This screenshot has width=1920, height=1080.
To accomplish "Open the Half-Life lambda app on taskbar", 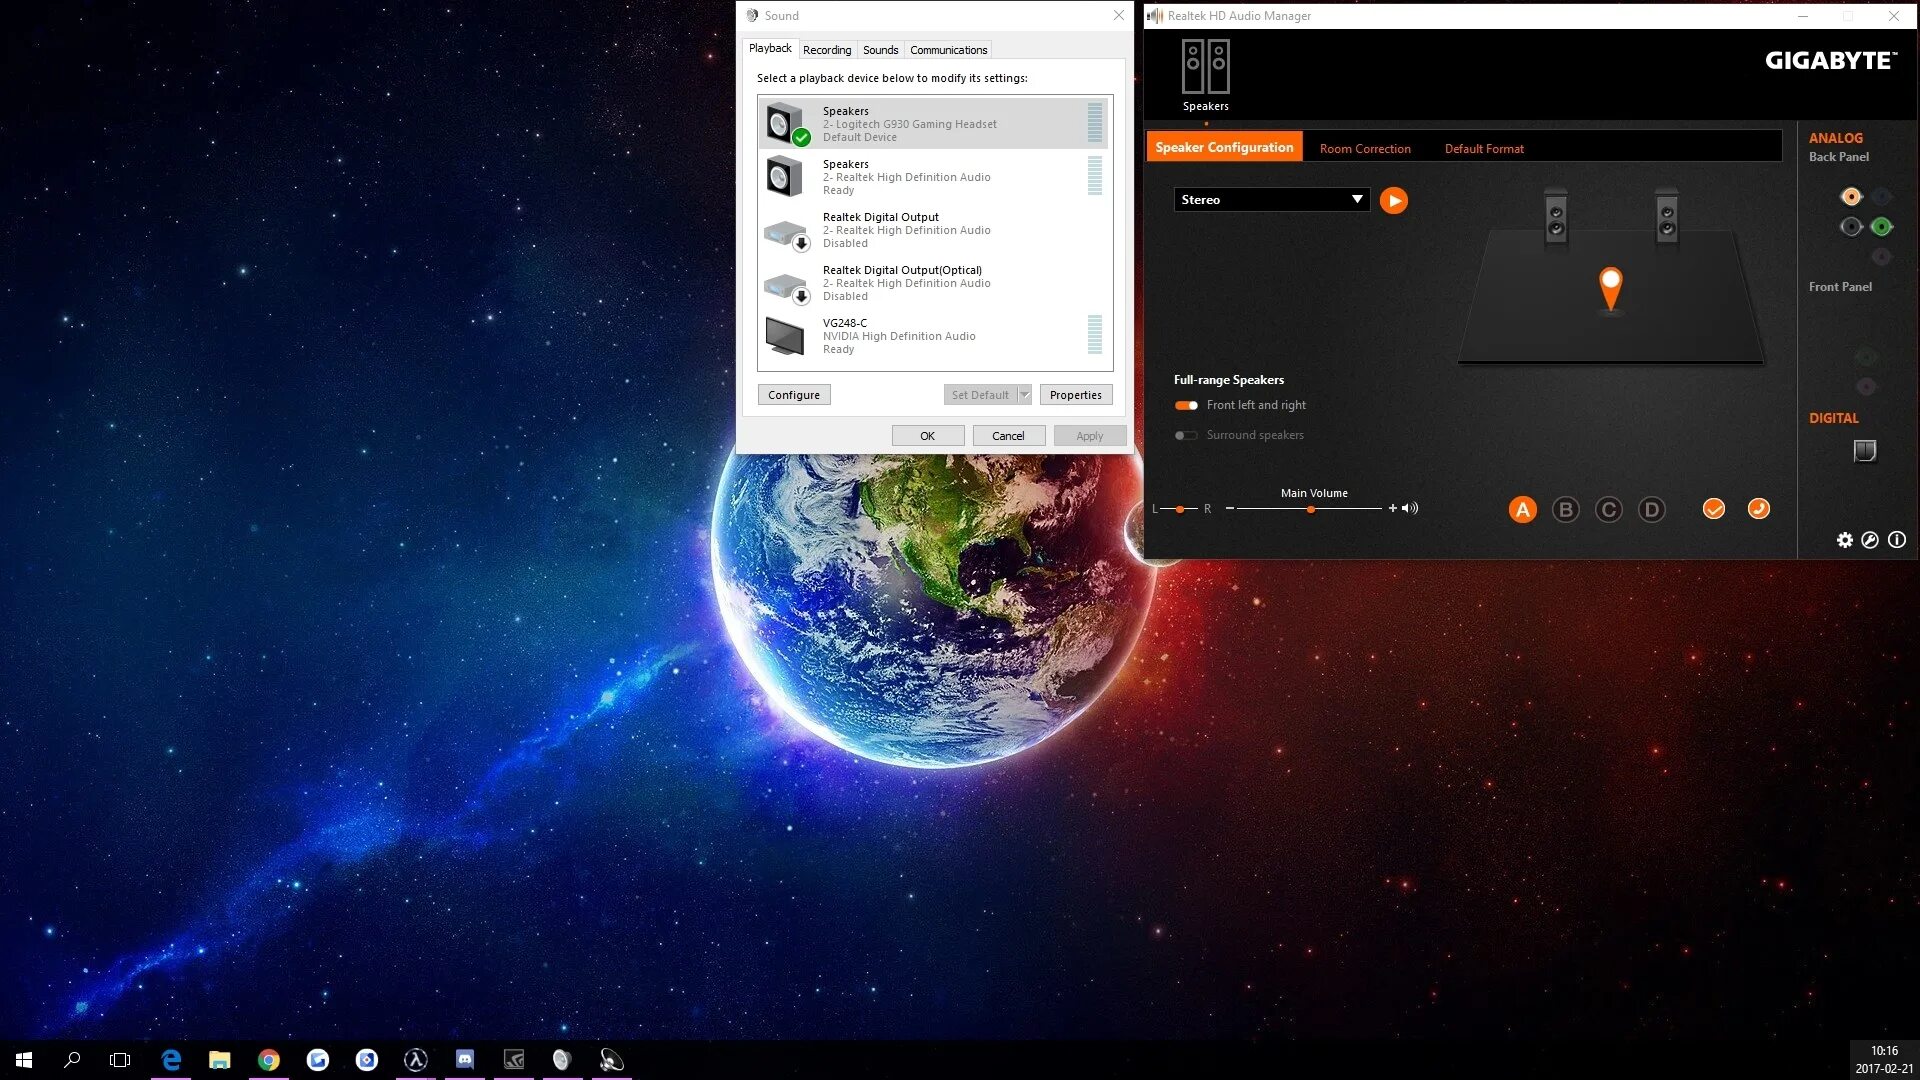I will pyautogui.click(x=416, y=1060).
